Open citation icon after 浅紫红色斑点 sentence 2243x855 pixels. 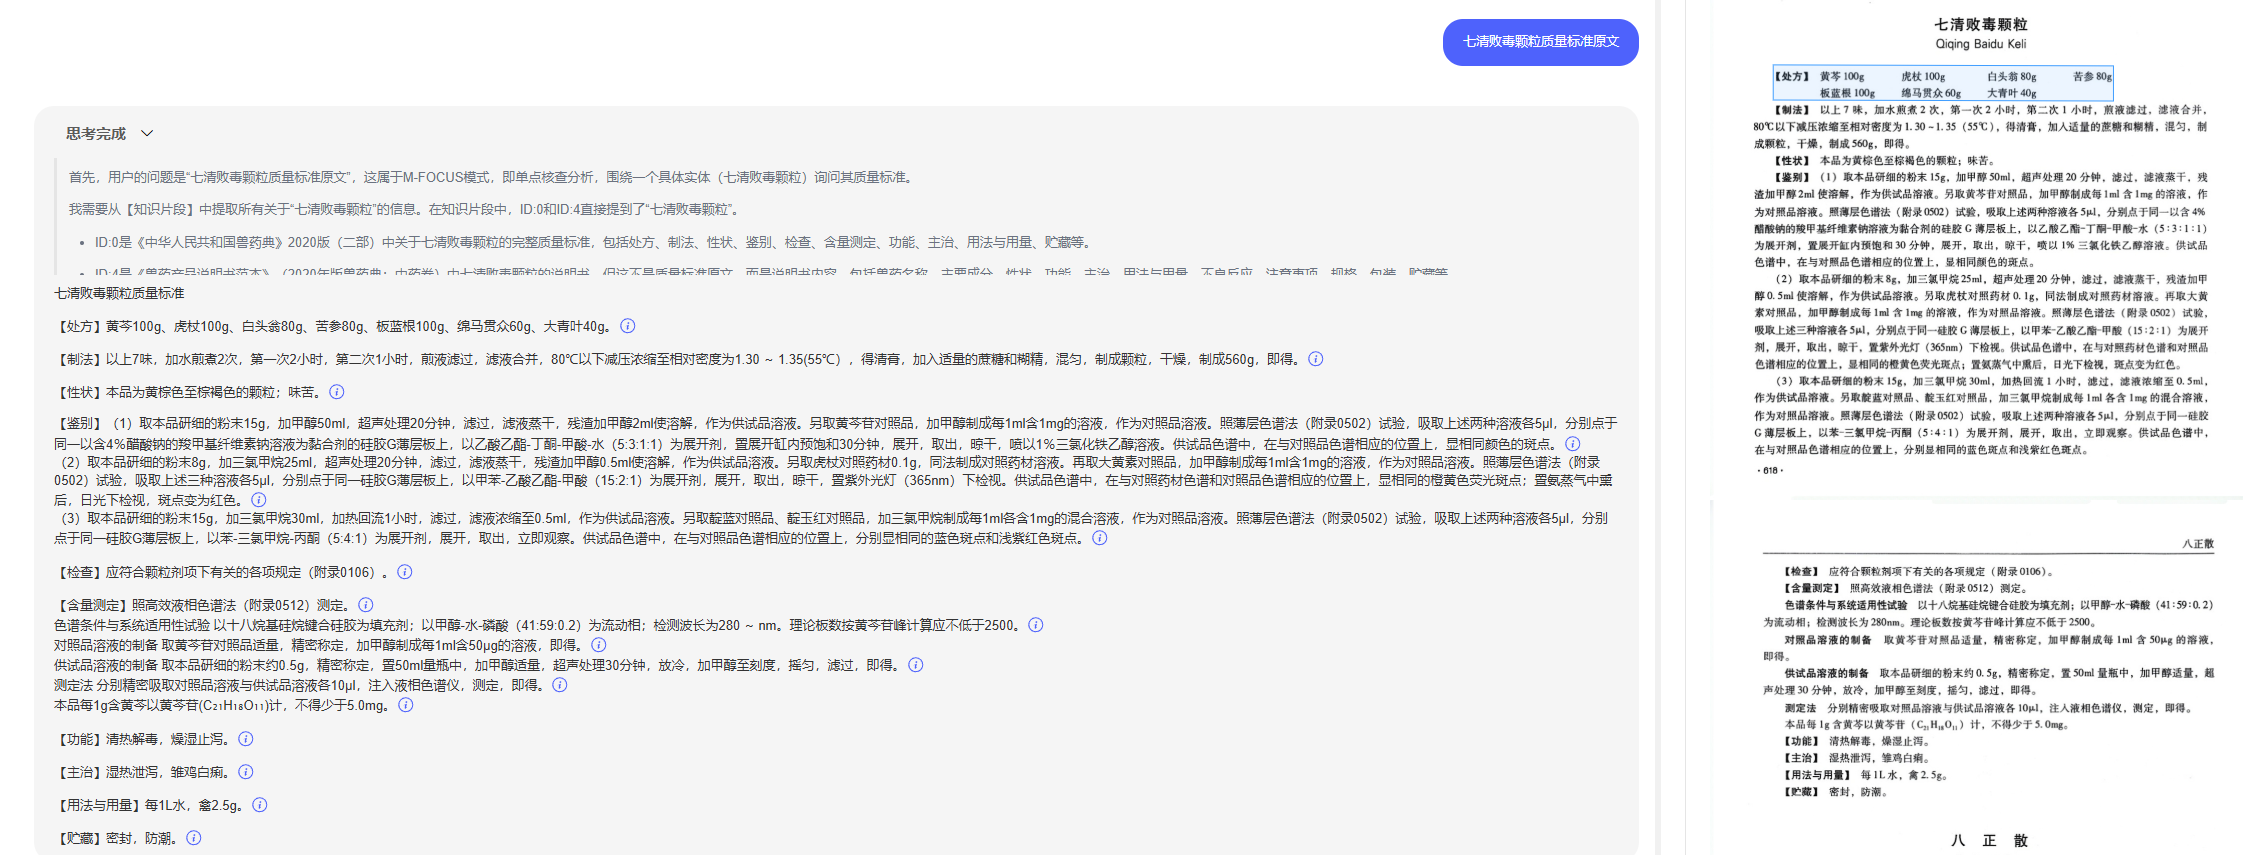tap(1100, 538)
